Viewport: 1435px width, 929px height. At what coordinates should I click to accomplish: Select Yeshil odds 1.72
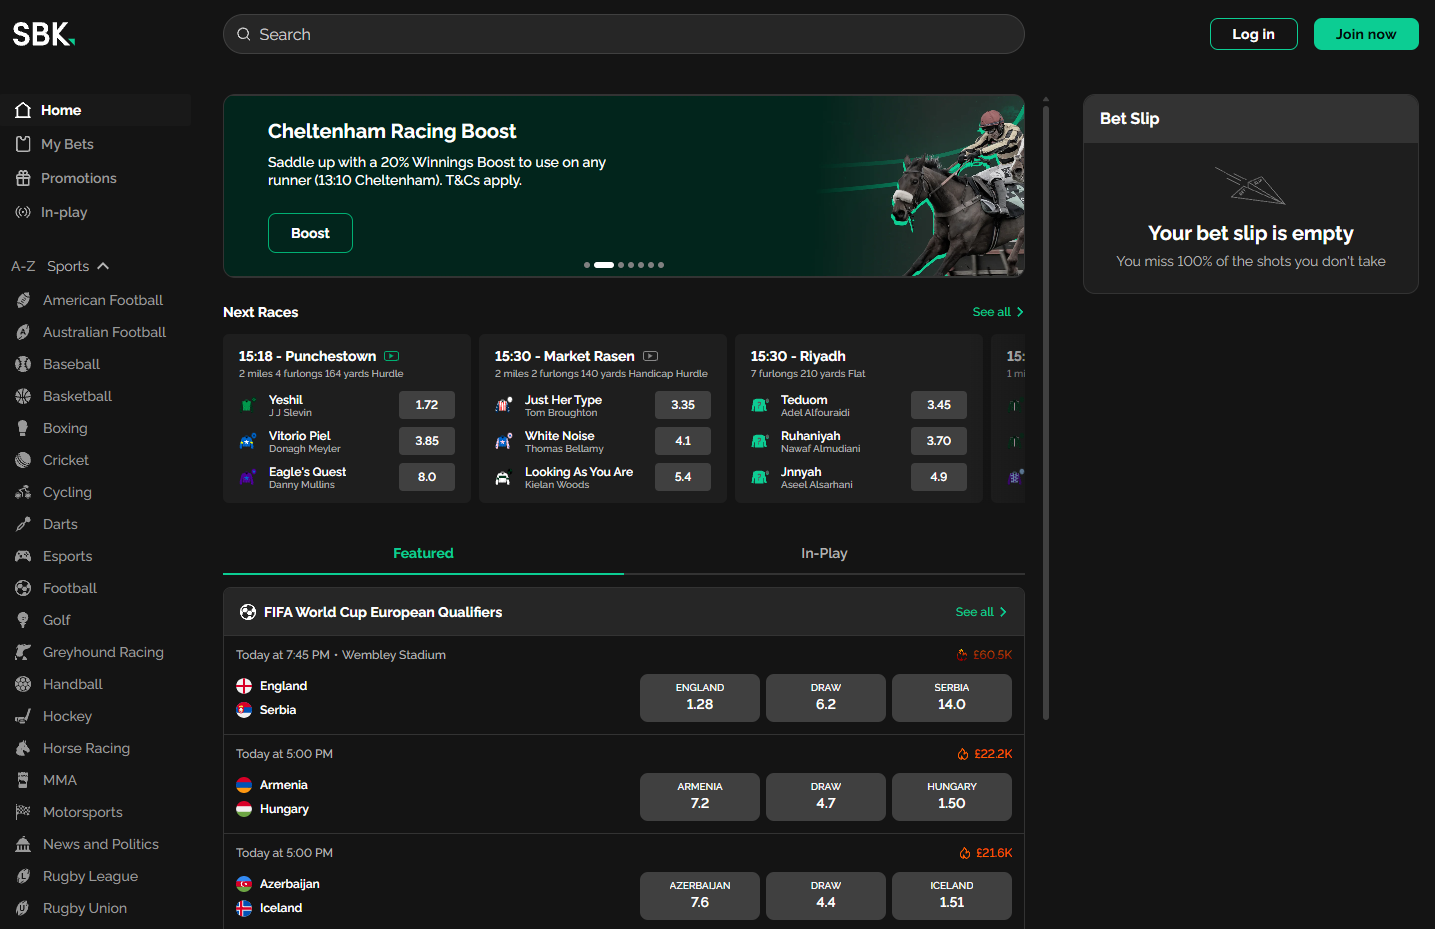(427, 405)
